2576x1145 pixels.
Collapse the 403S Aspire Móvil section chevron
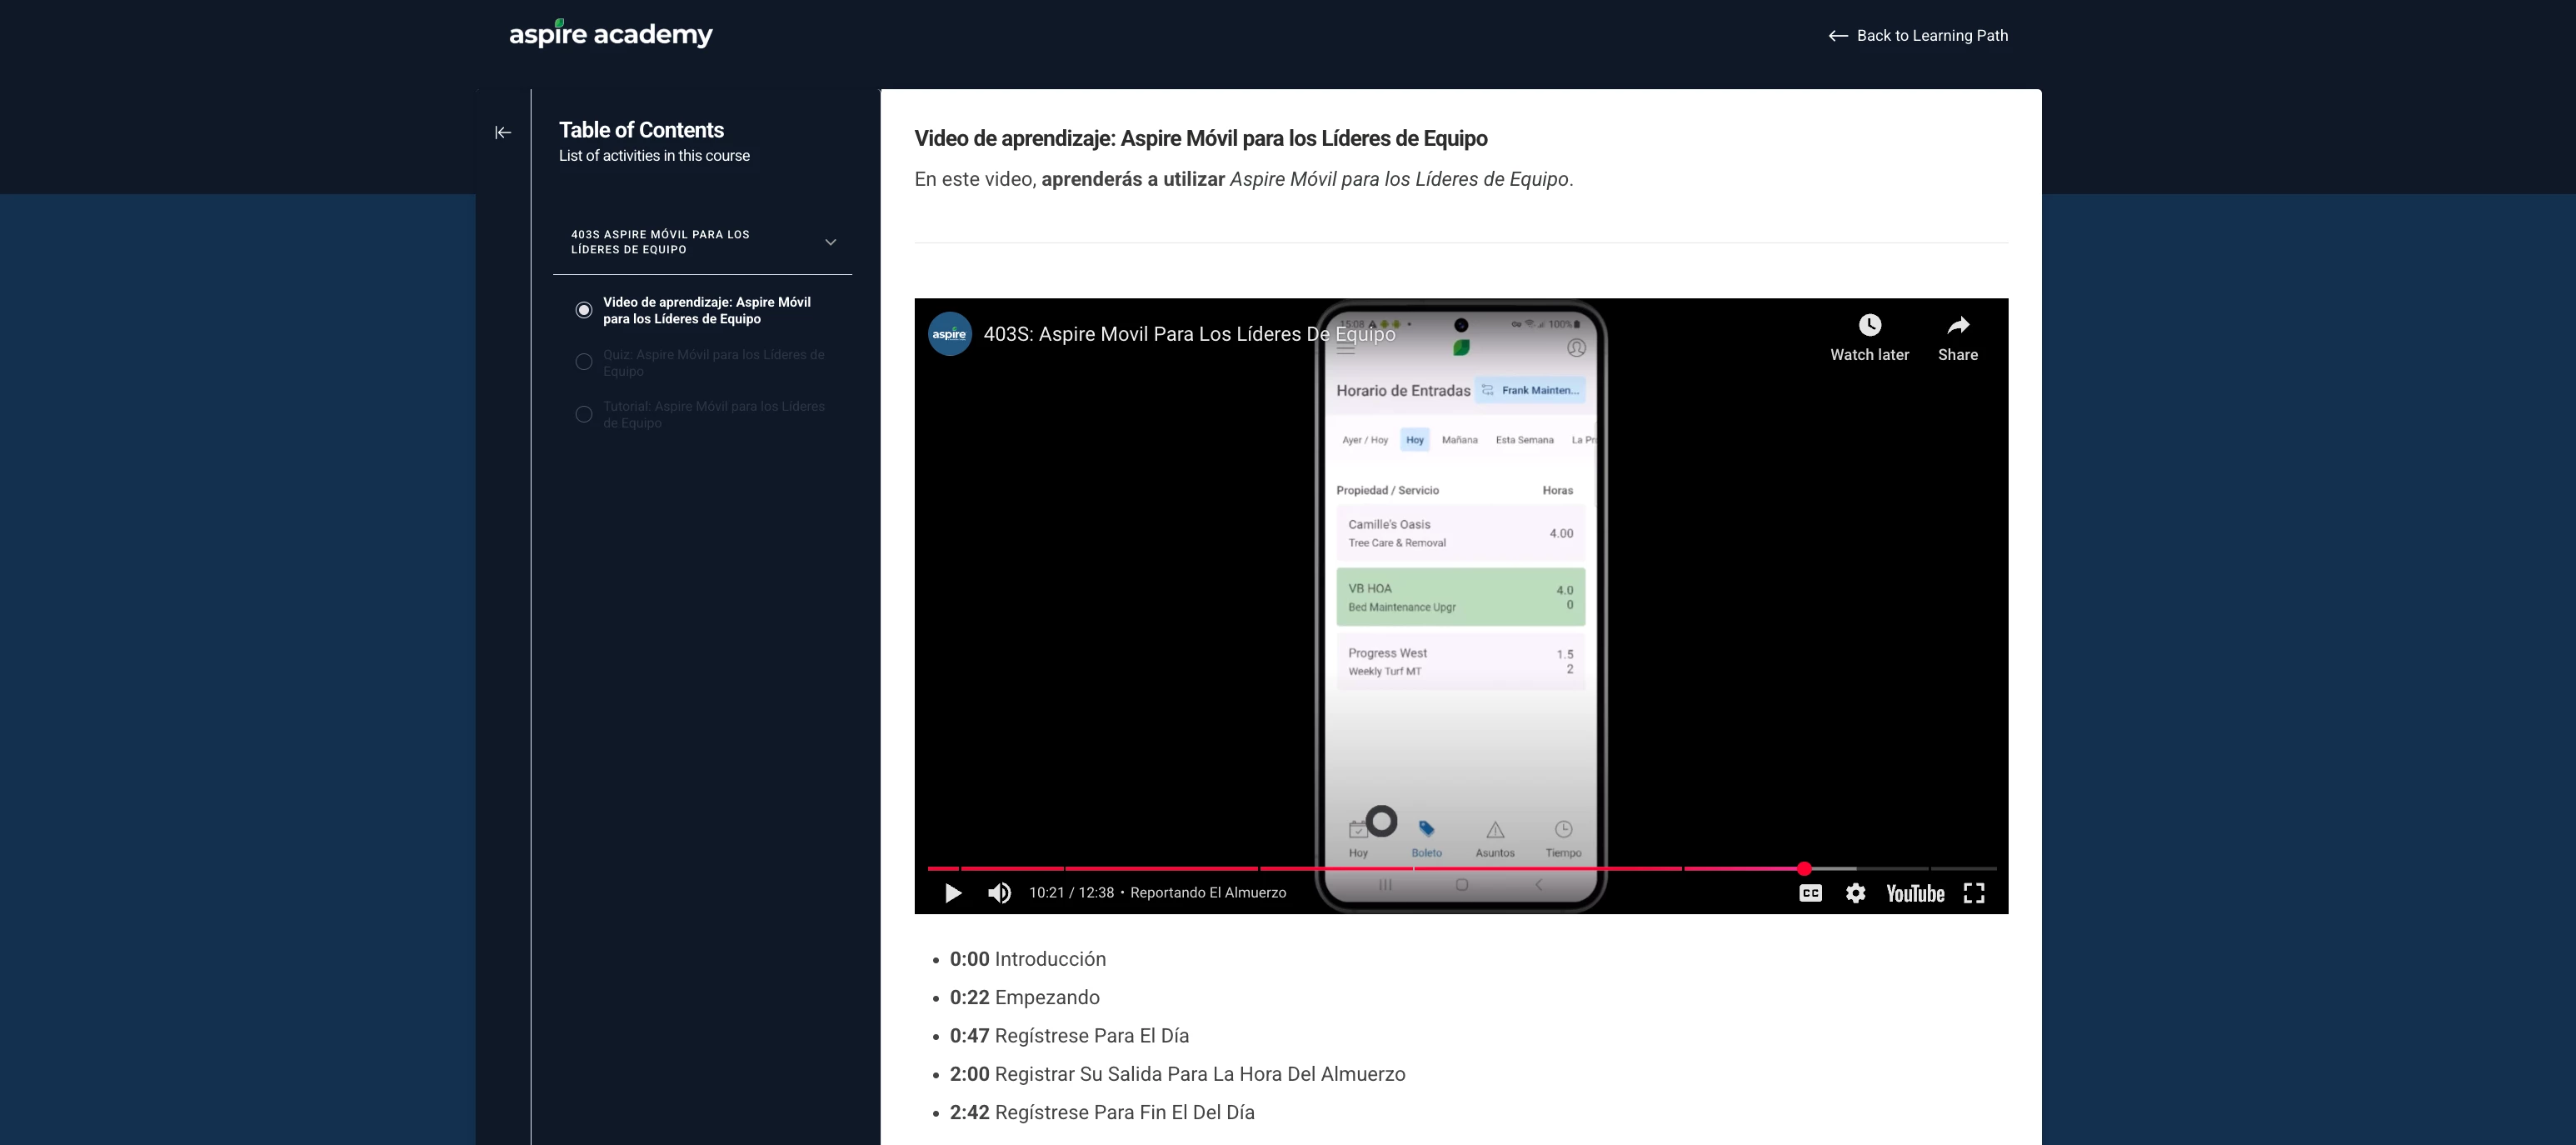(830, 242)
